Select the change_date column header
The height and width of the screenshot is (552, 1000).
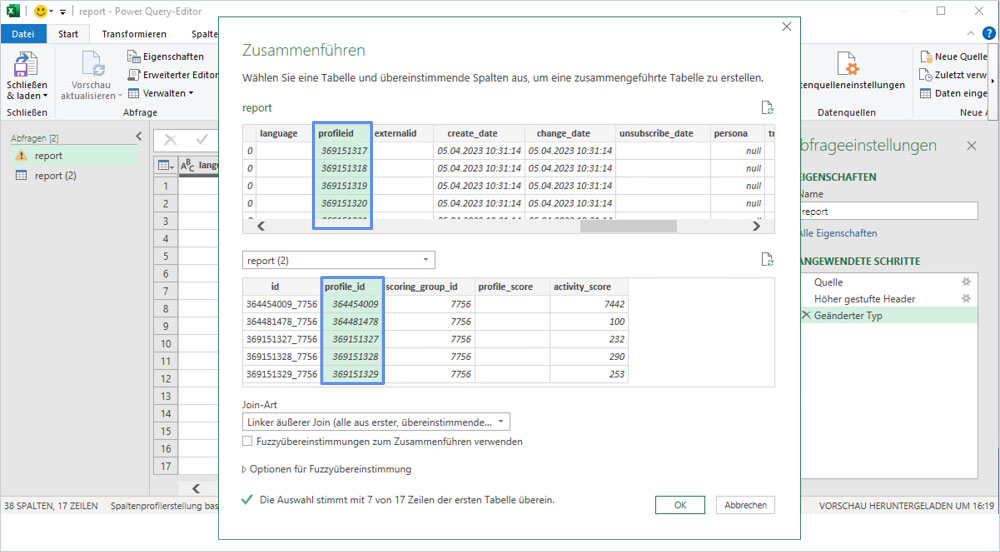click(x=570, y=133)
